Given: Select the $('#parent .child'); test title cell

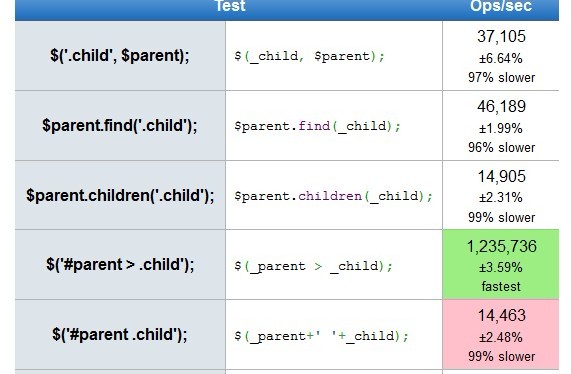Looking at the screenshot, I should pos(120,335).
